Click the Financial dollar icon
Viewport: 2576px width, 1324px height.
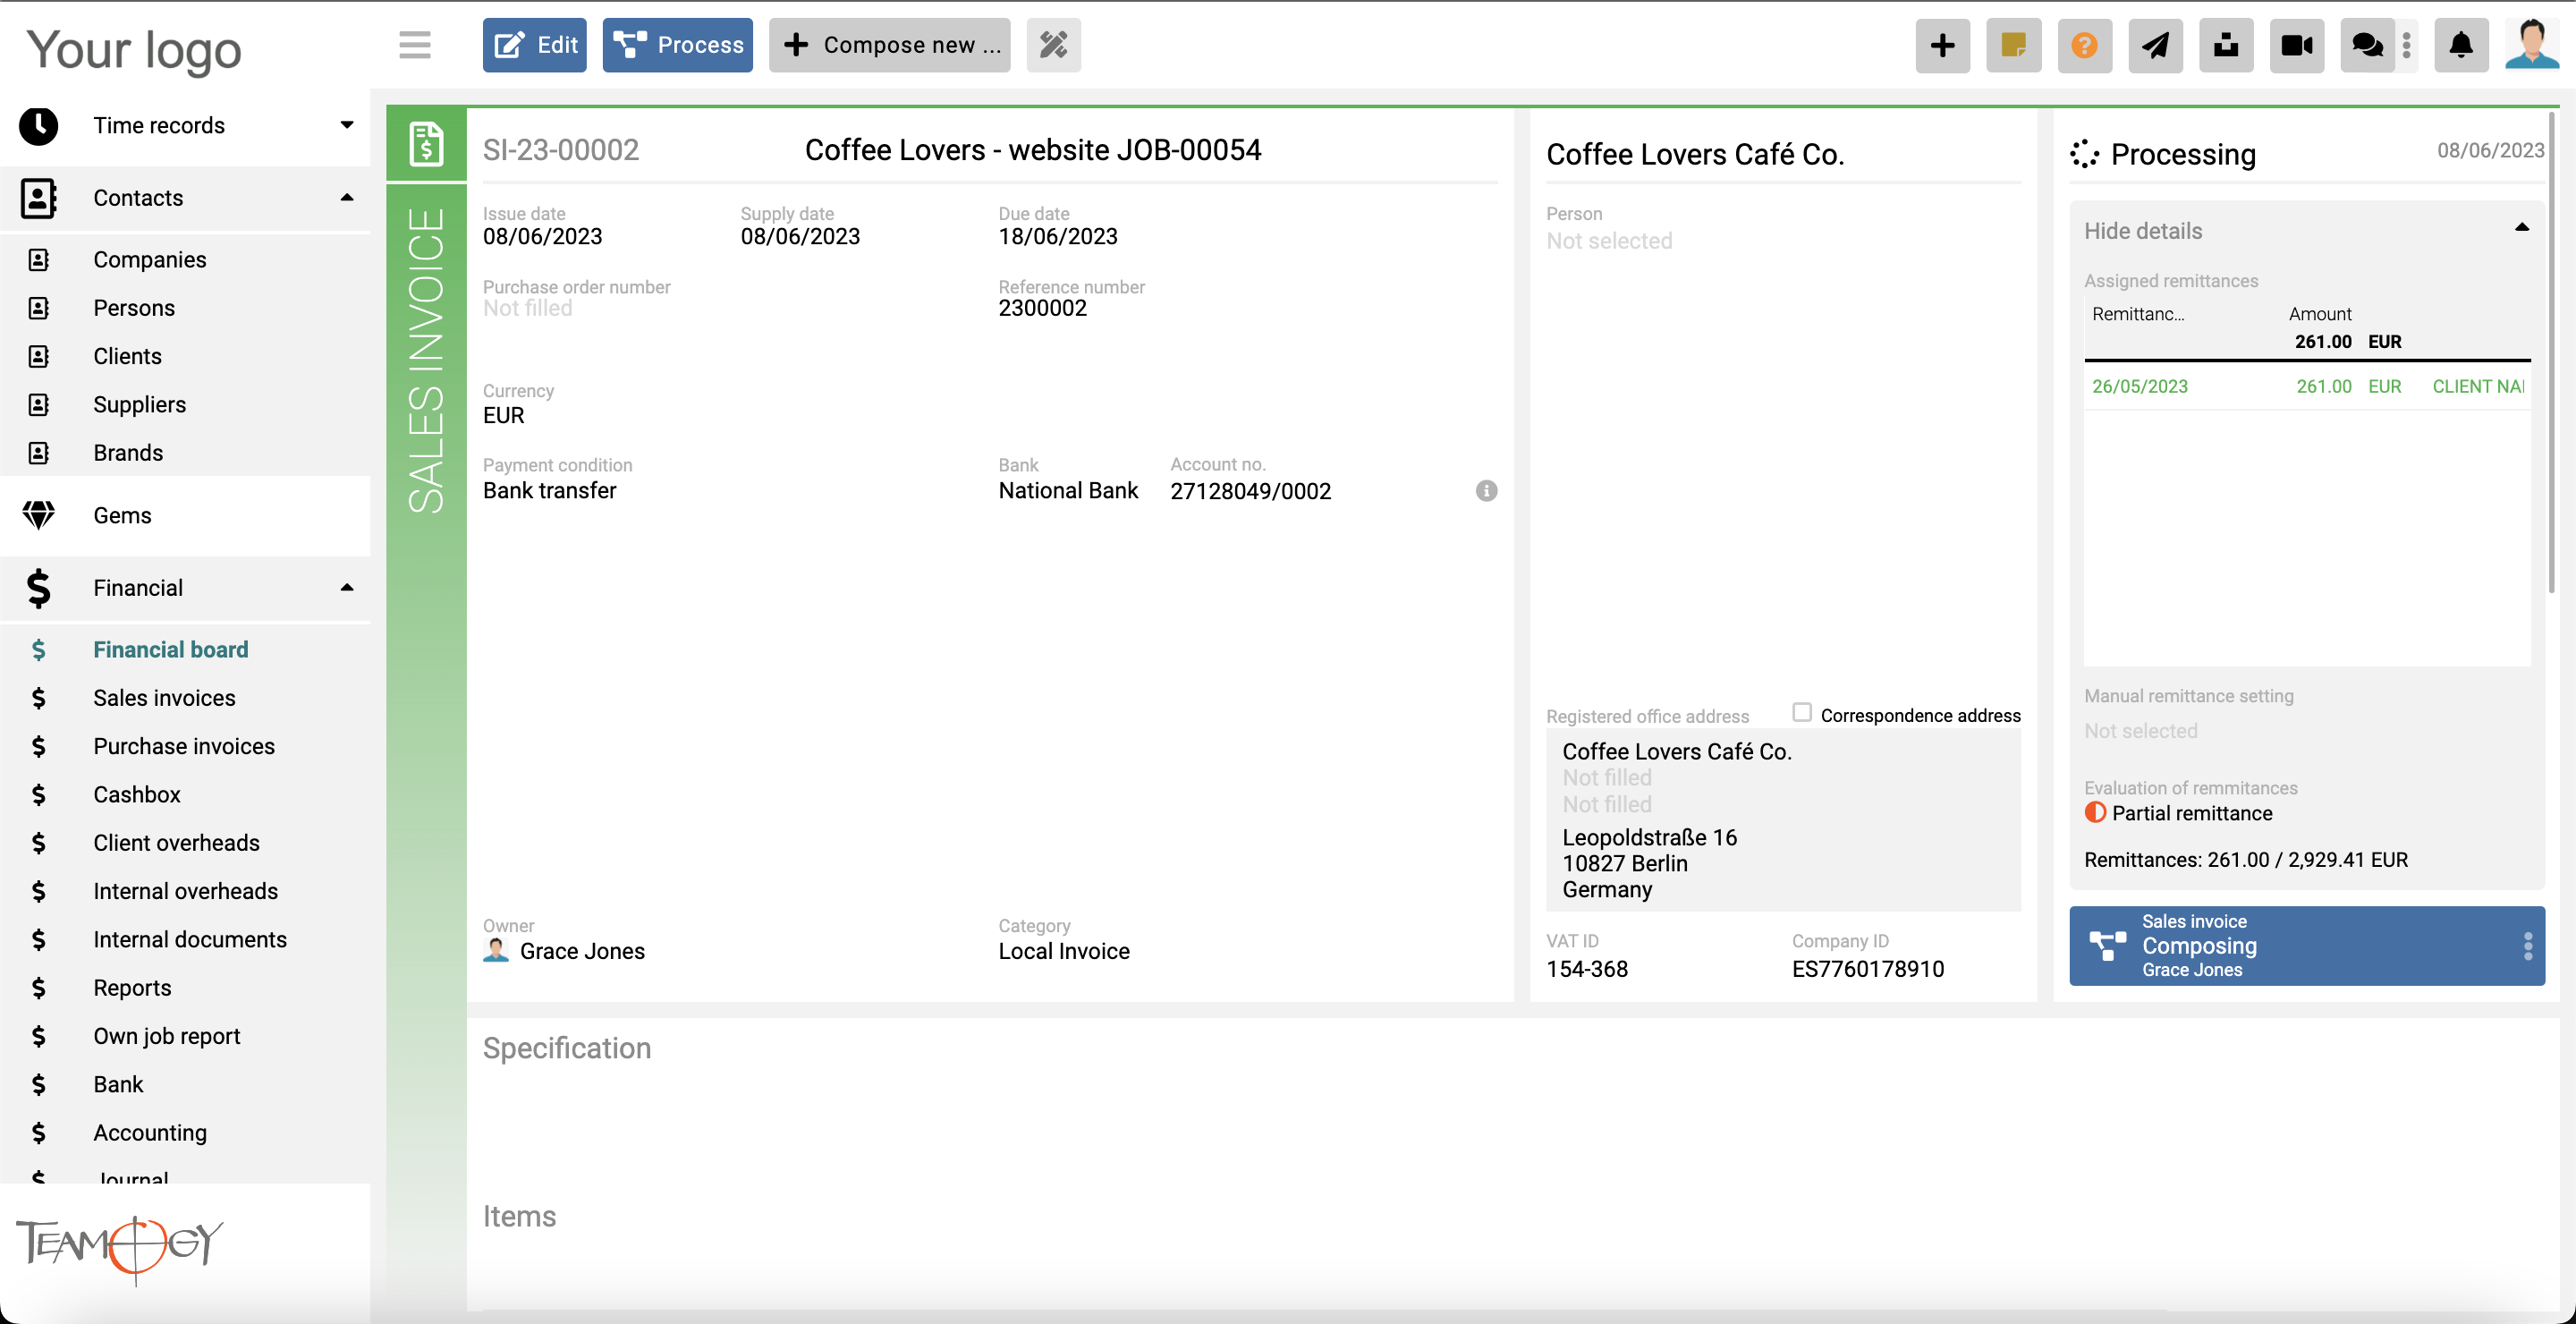(x=39, y=588)
